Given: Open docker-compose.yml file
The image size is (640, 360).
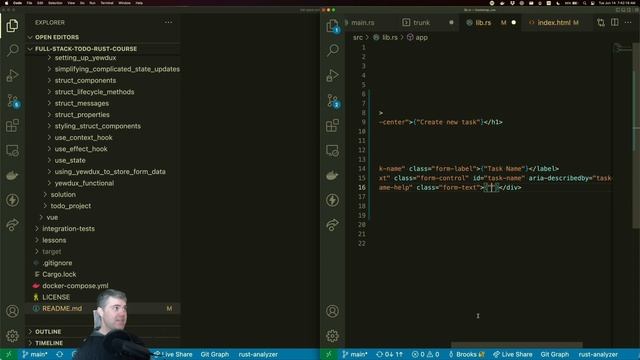Looking at the screenshot, I should point(75,286).
